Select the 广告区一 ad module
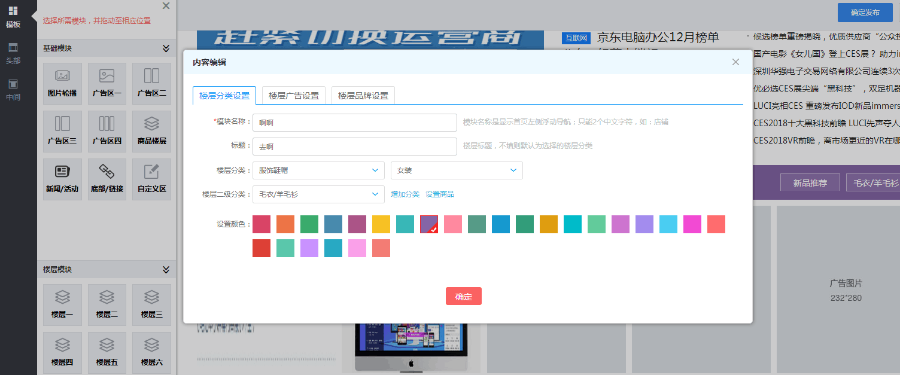This screenshot has height=375, width=900. 107,83
